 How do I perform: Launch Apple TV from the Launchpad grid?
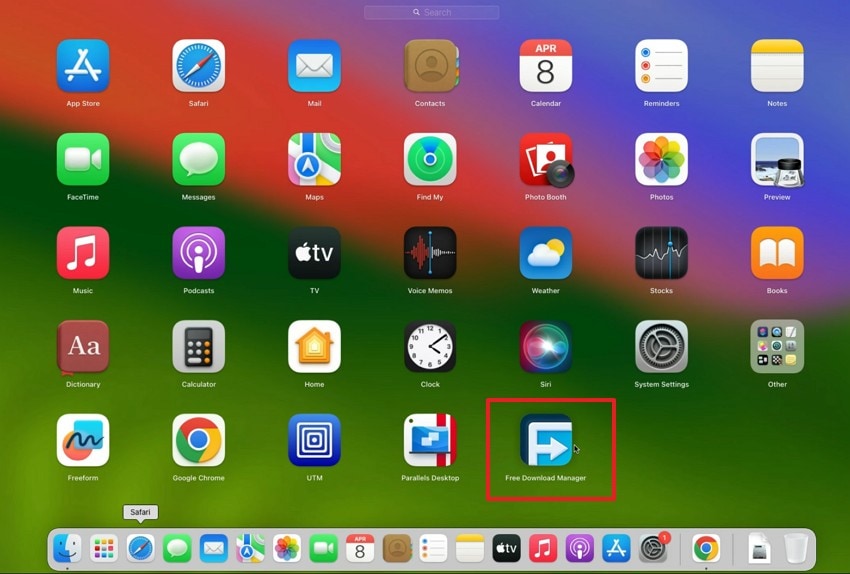coord(314,253)
